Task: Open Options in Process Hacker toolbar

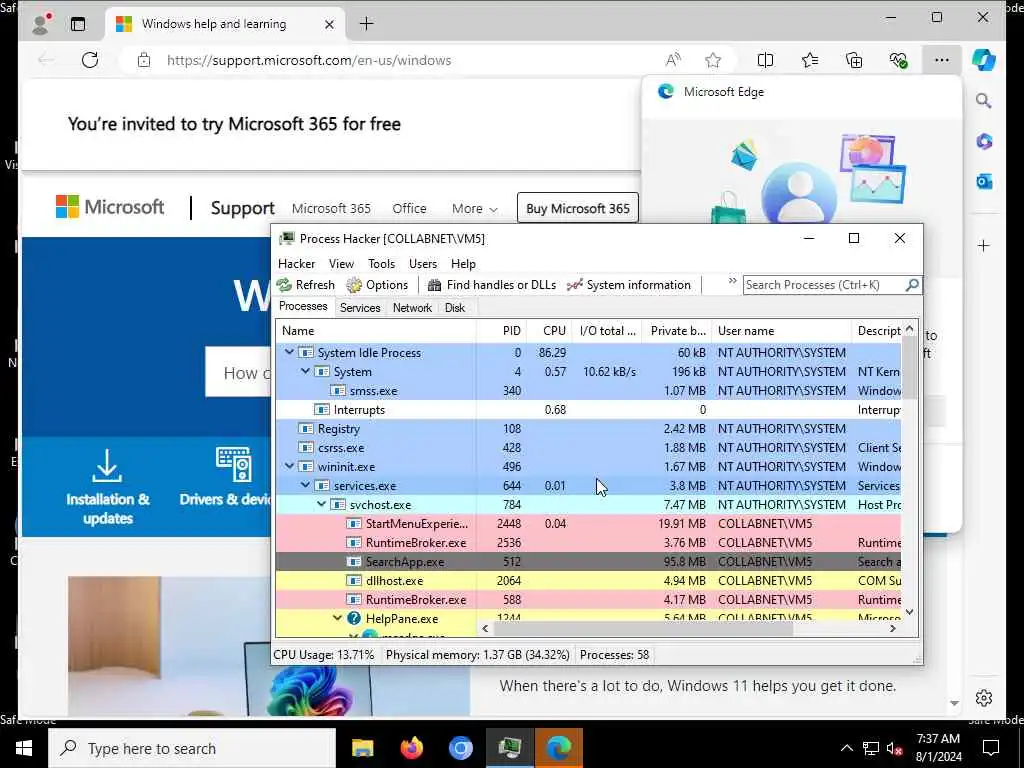Action: [x=377, y=285]
